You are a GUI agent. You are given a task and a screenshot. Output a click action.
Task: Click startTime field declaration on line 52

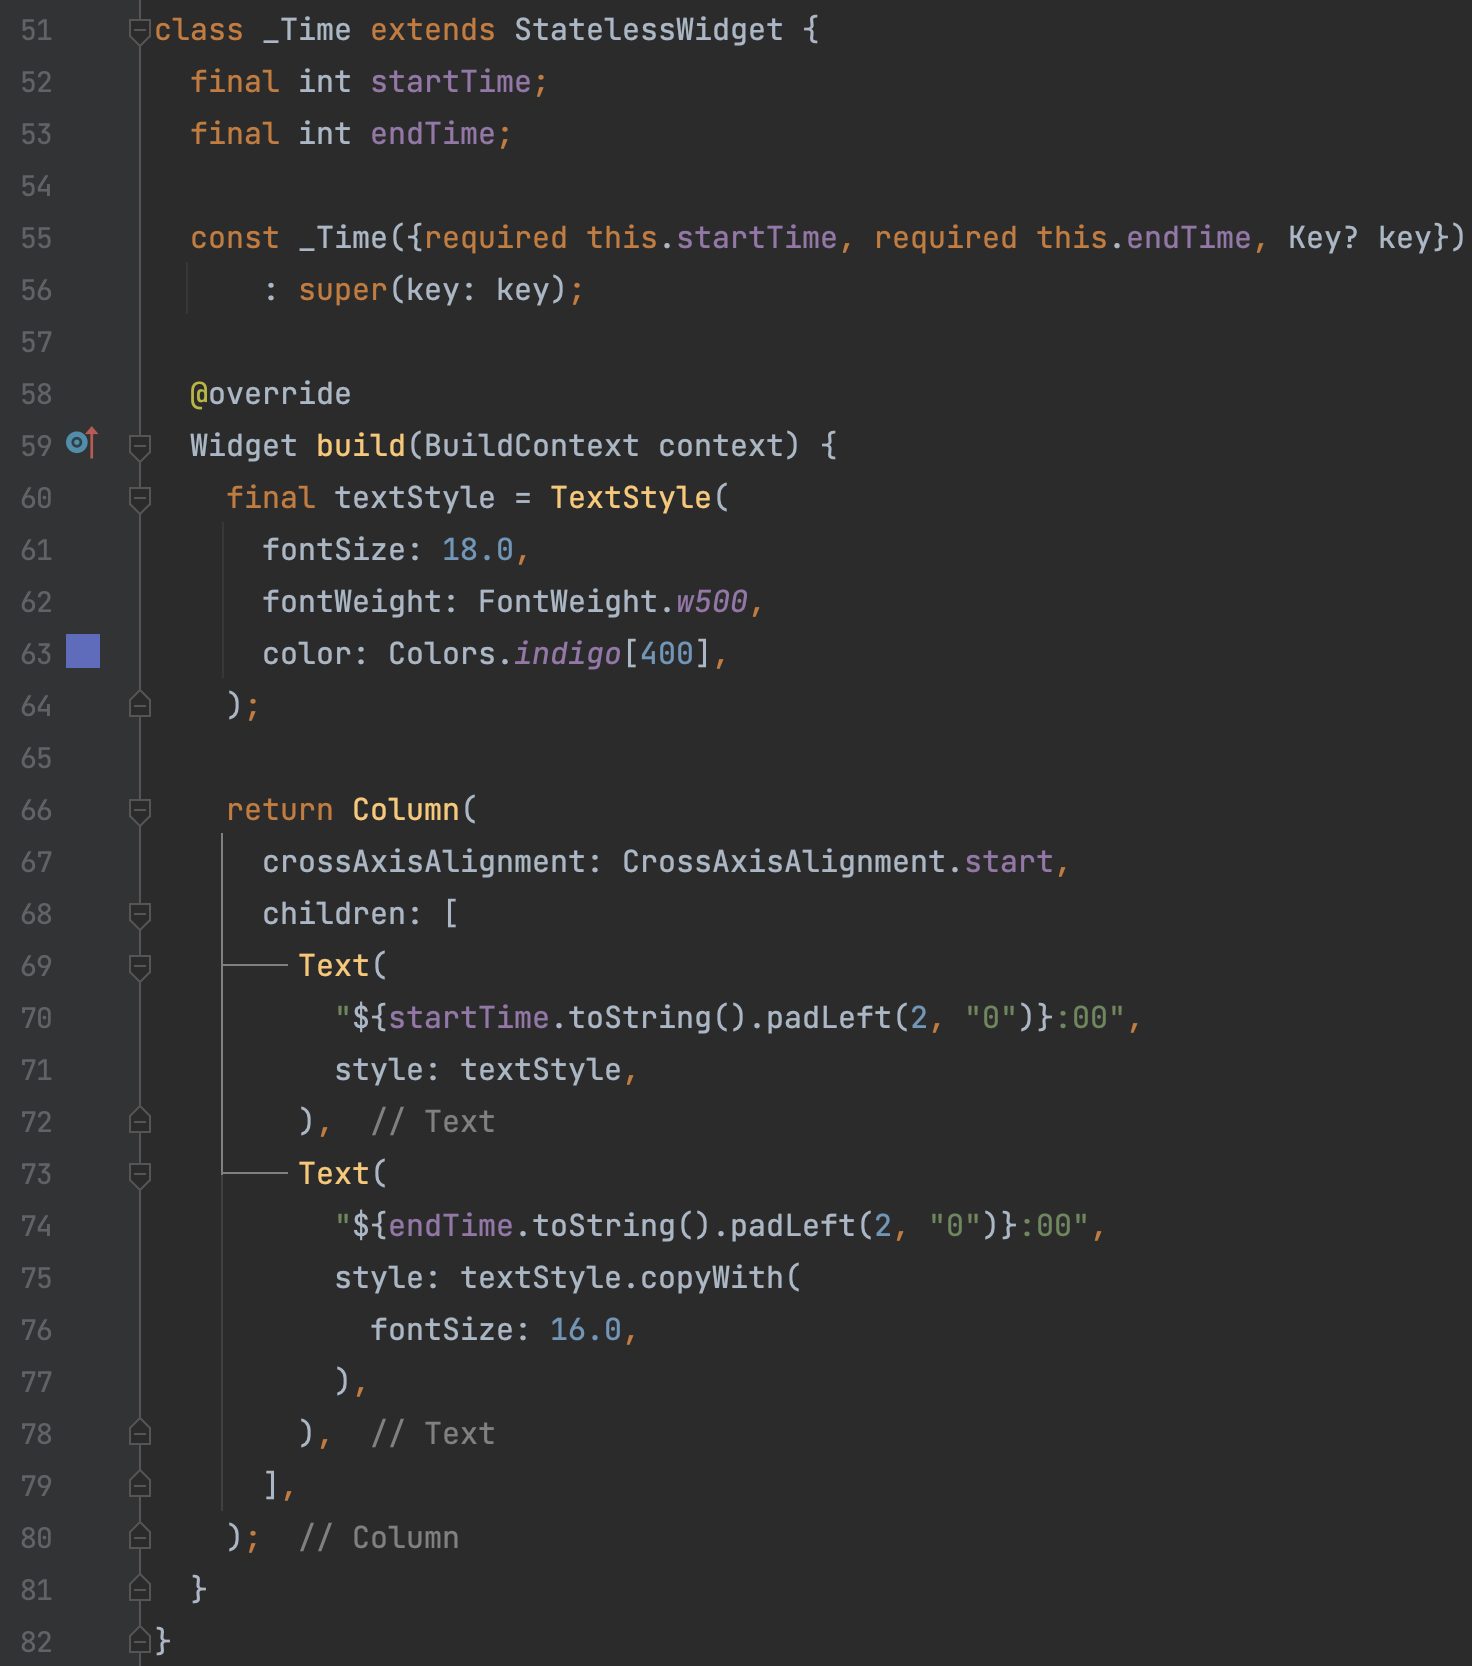(x=451, y=82)
